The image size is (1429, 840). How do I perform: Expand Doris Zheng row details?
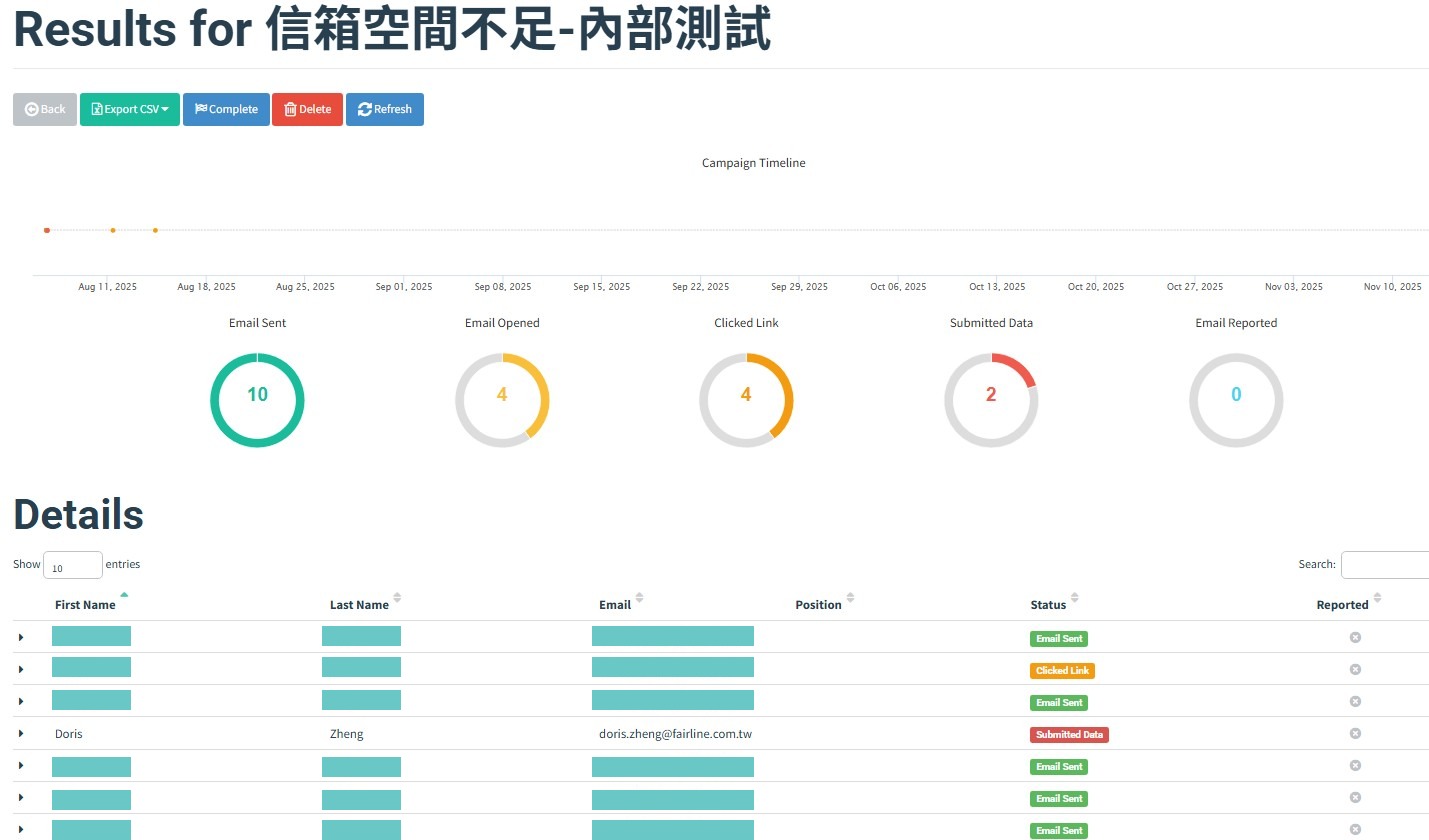point(21,734)
